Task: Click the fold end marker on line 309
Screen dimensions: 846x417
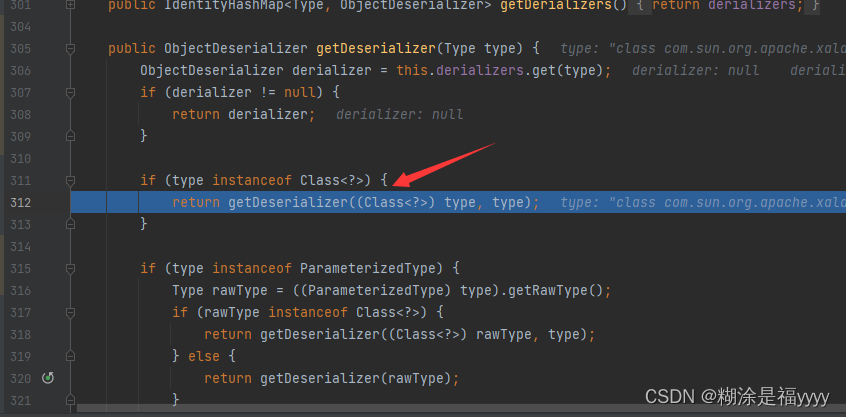Action: tap(71, 136)
